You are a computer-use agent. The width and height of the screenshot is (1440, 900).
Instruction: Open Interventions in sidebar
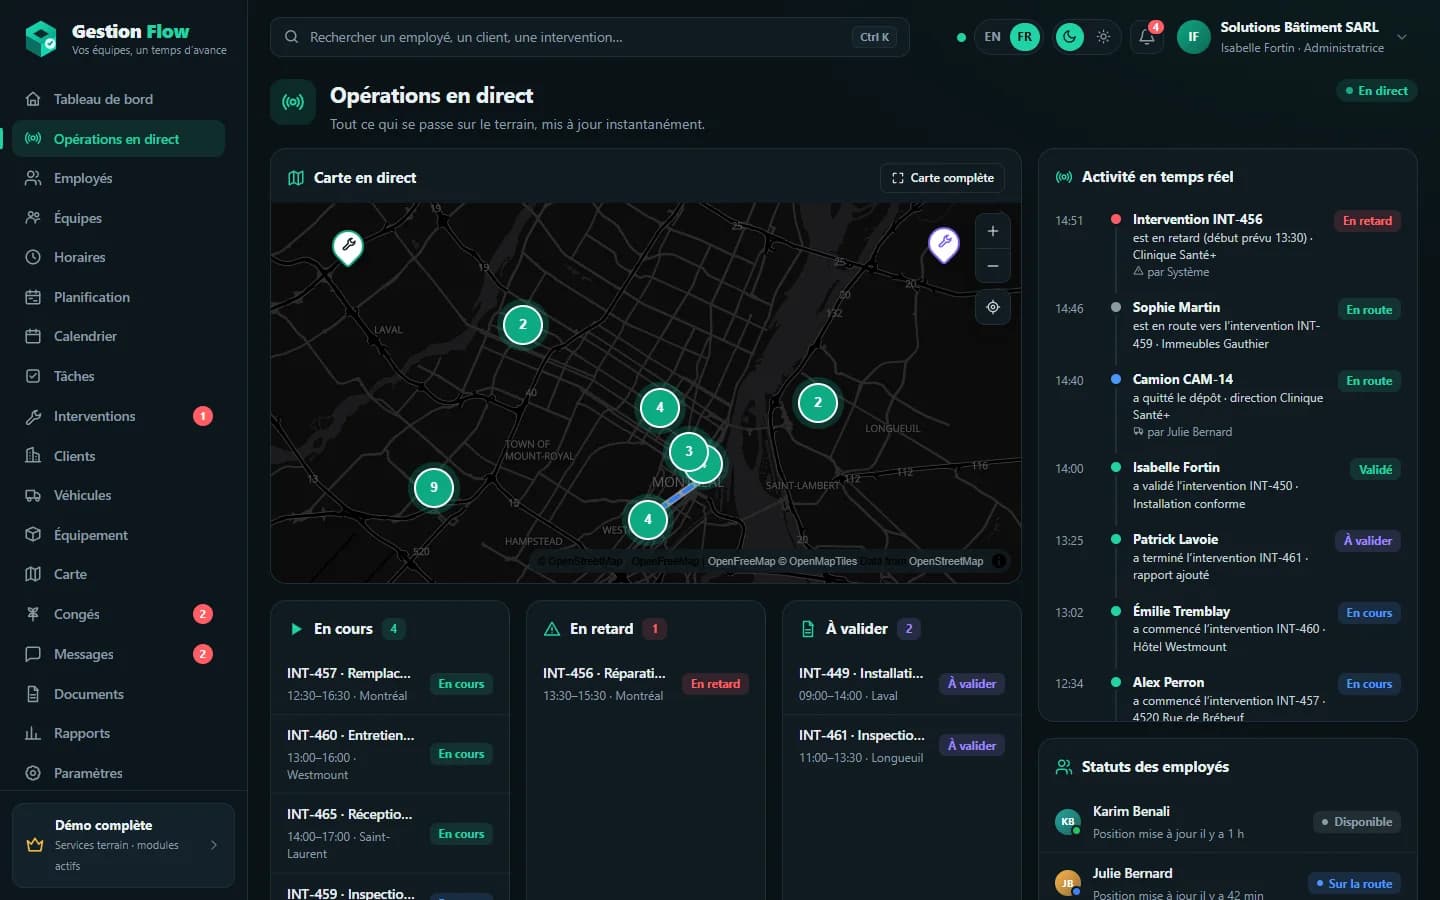[x=118, y=416]
